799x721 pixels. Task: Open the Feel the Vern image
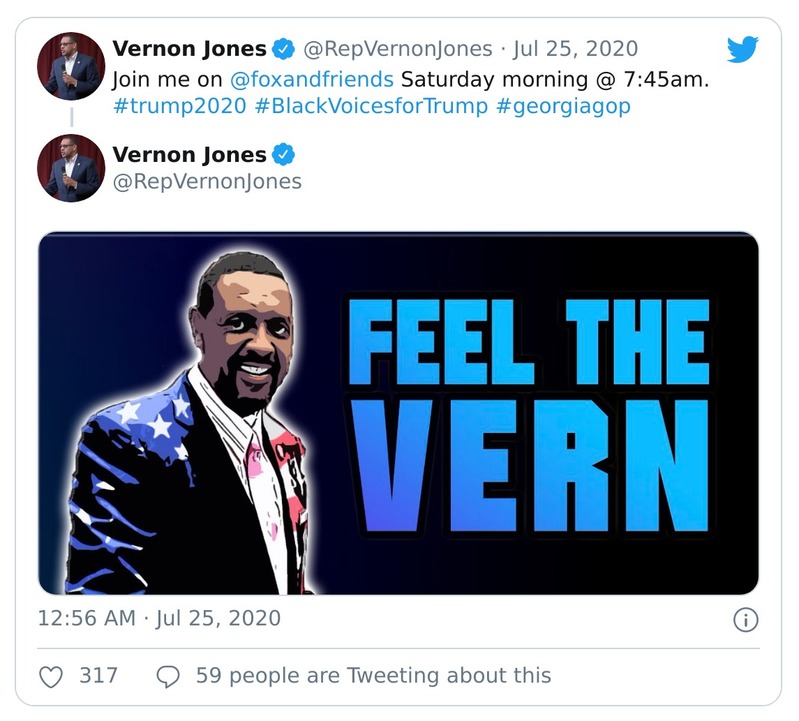pyautogui.click(x=398, y=414)
